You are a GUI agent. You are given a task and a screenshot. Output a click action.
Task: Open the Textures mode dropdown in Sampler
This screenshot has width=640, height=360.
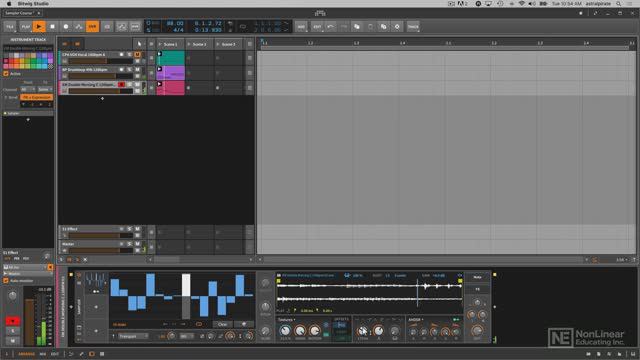287,320
